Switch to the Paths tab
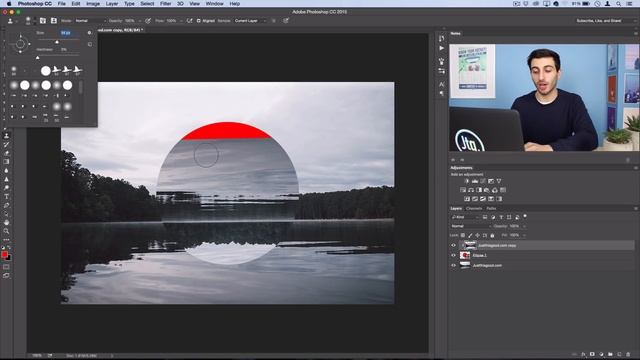640x360 pixels. (491, 209)
